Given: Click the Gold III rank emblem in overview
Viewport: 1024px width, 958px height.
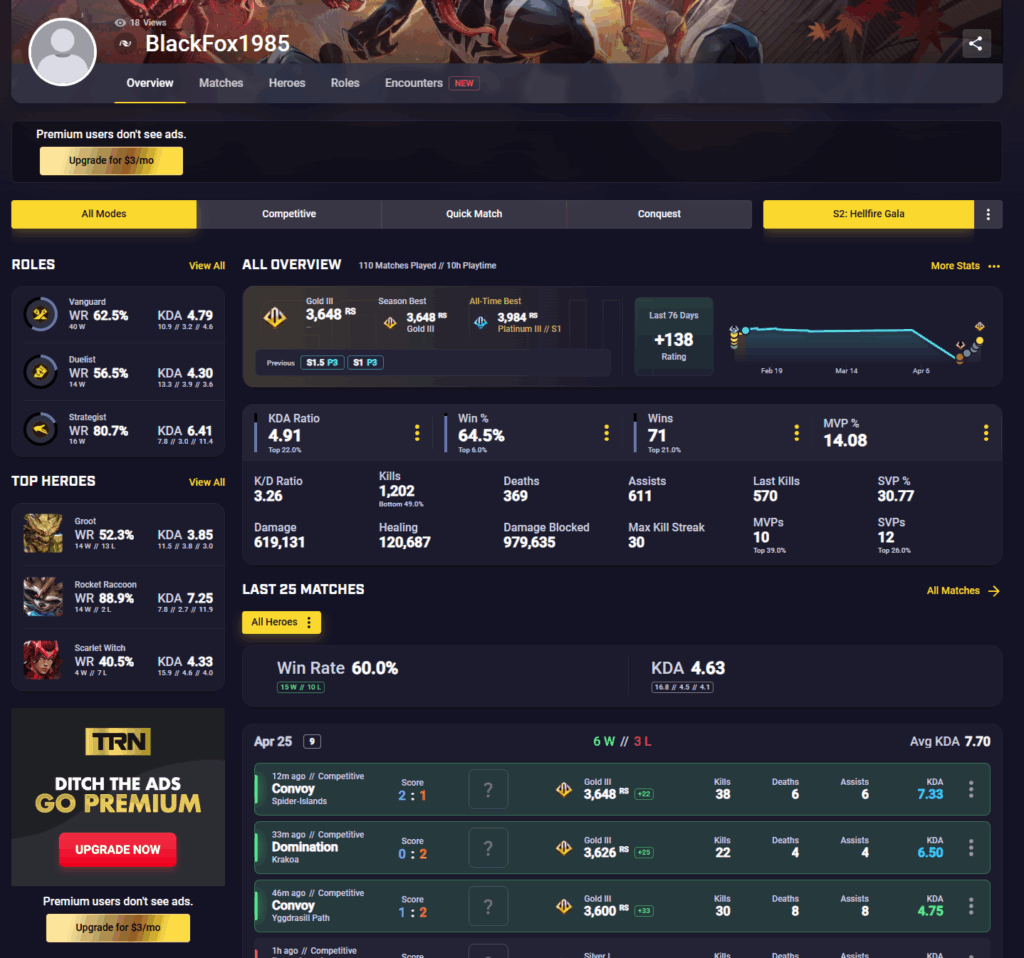Looking at the screenshot, I should (x=275, y=317).
